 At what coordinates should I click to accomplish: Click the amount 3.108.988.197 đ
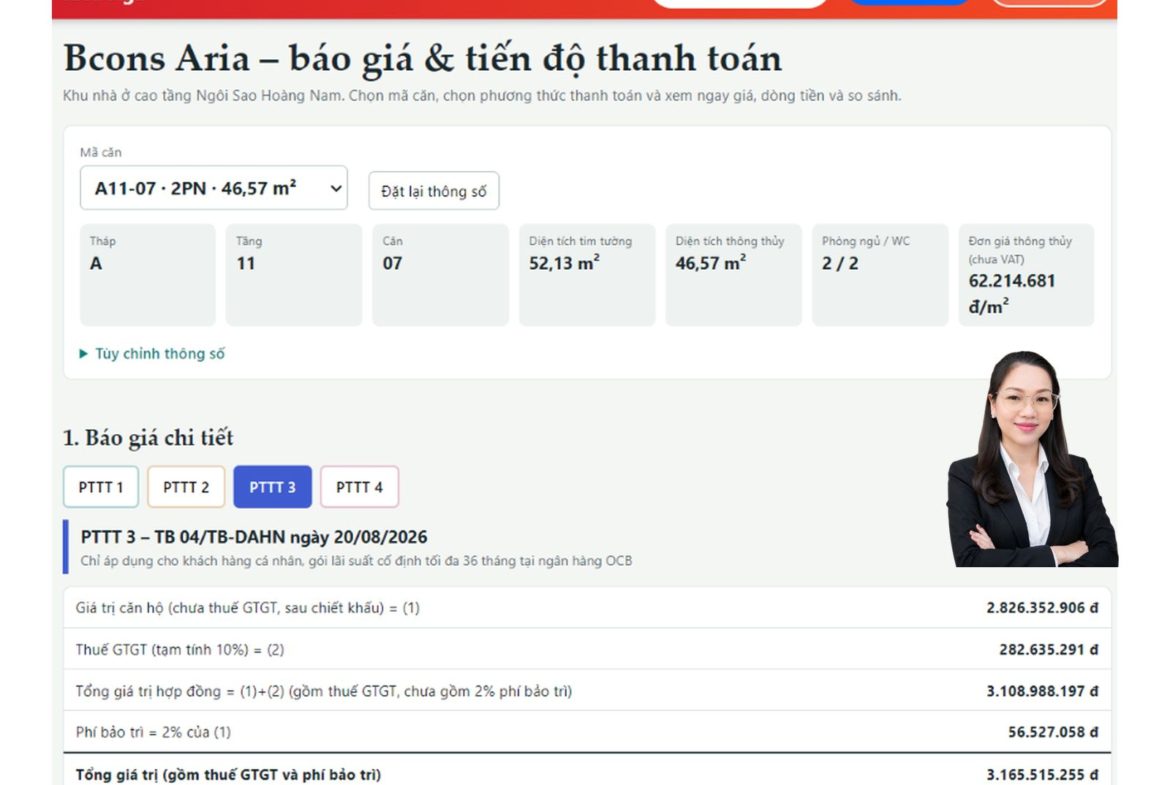pyautogui.click(x=1042, y=692)
